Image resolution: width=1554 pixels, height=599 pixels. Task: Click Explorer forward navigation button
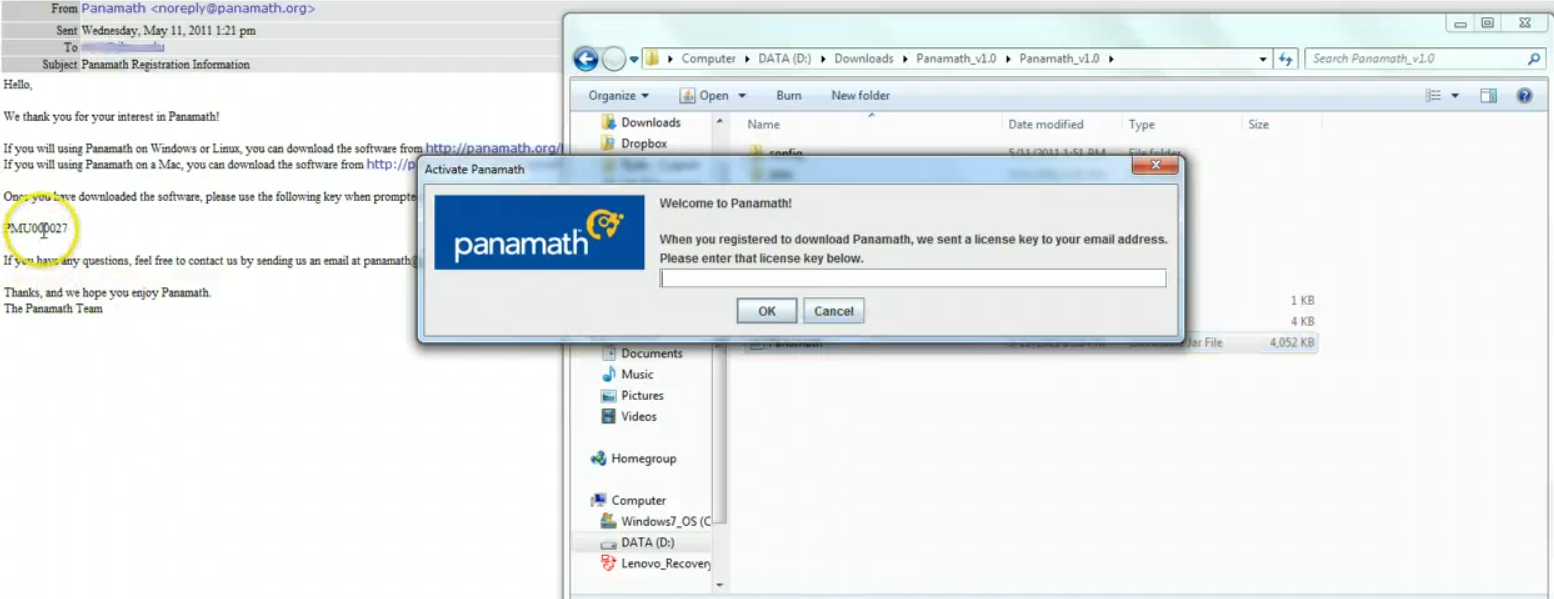[614, 59]
